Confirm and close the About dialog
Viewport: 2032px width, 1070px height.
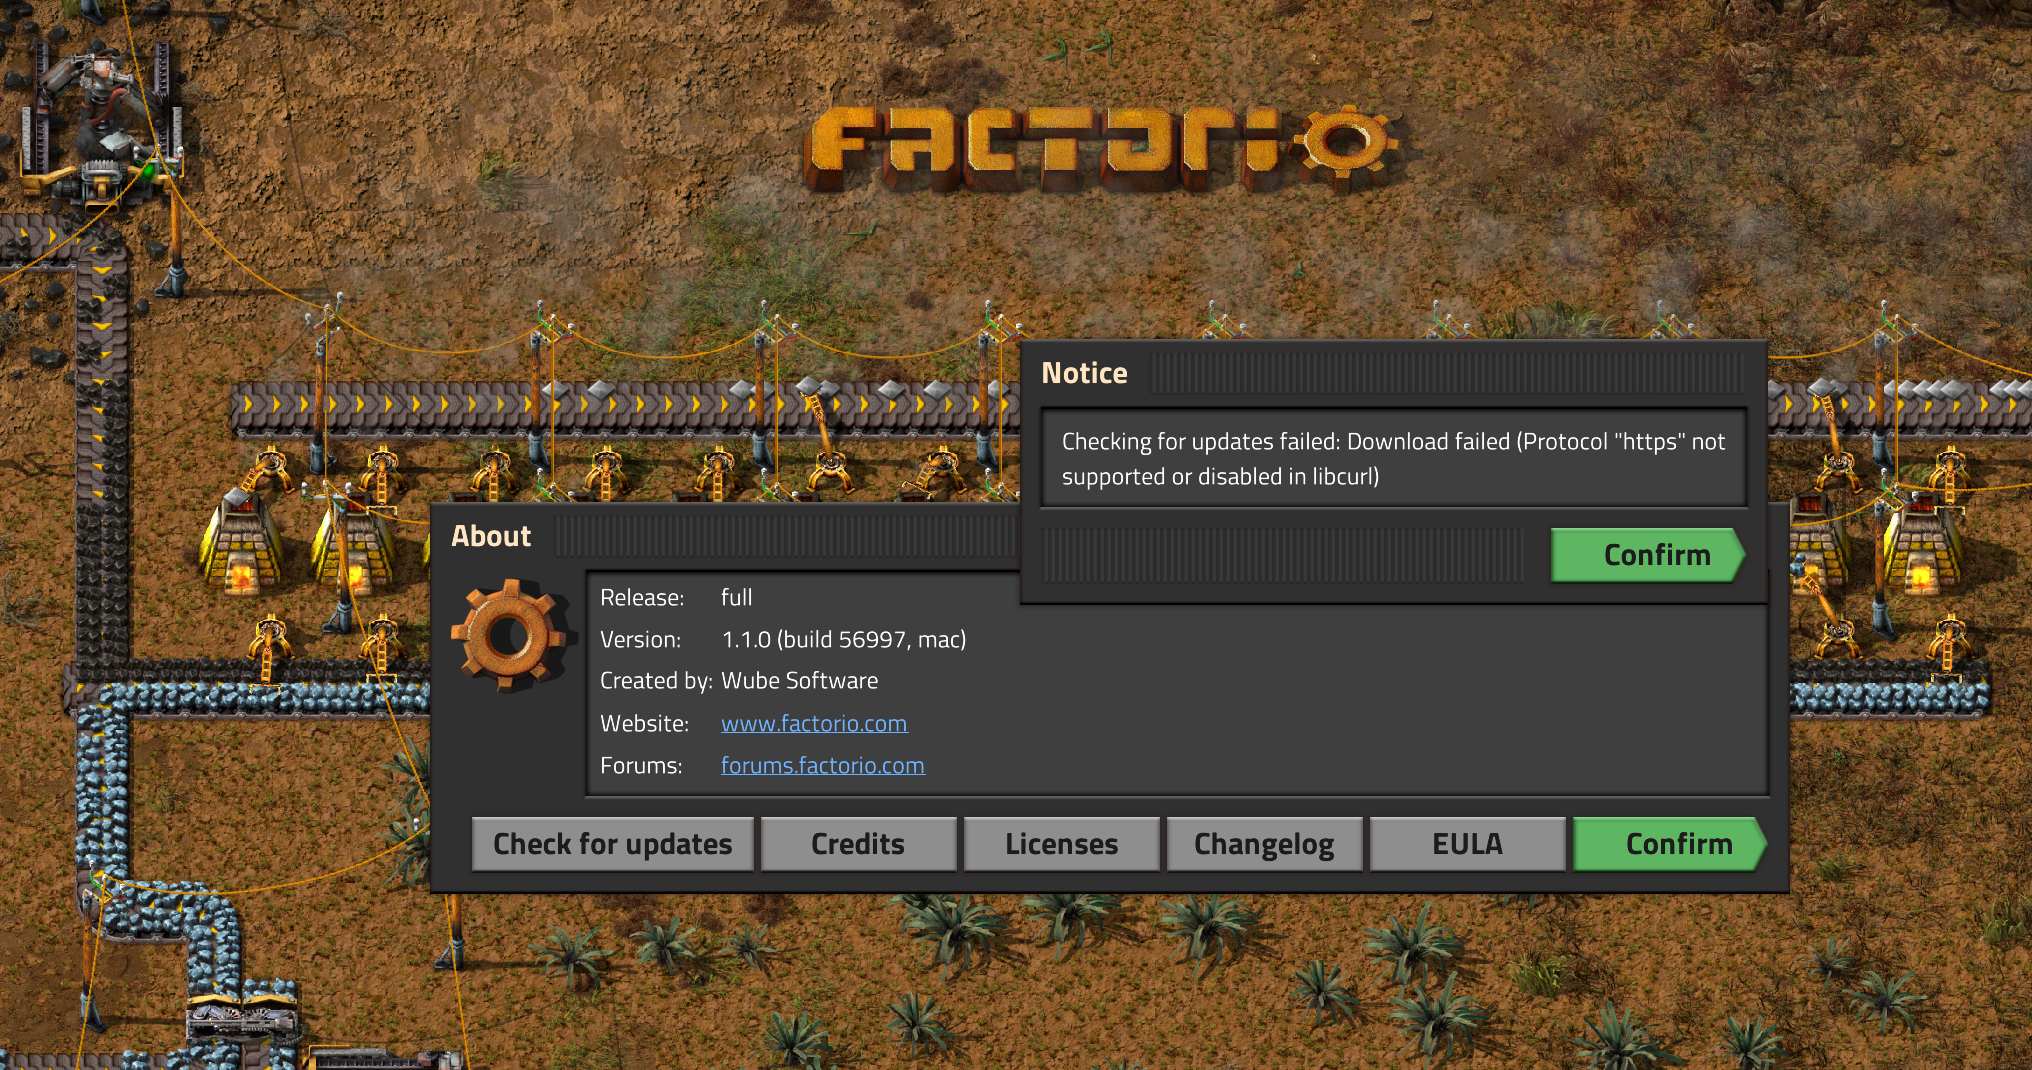pyautogui.click(x=1670, y=844)
